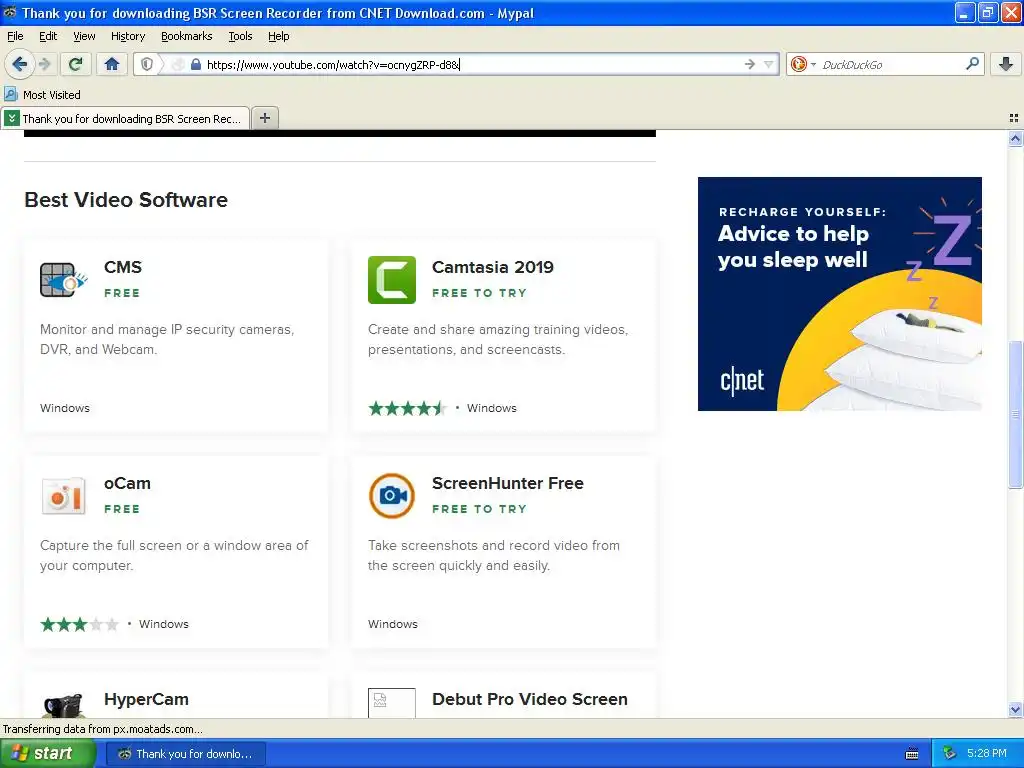Viewport: 1024px width, 768px height.
Task: Open the HyperCam title link
Action: point(146,699)
